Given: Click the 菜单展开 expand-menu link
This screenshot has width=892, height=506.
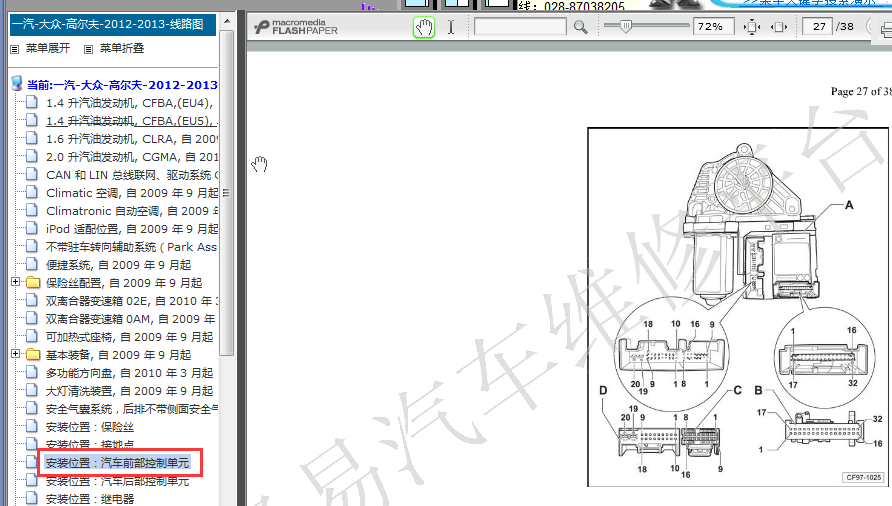Looking at the screenshot, I should (x=48, y=48).
